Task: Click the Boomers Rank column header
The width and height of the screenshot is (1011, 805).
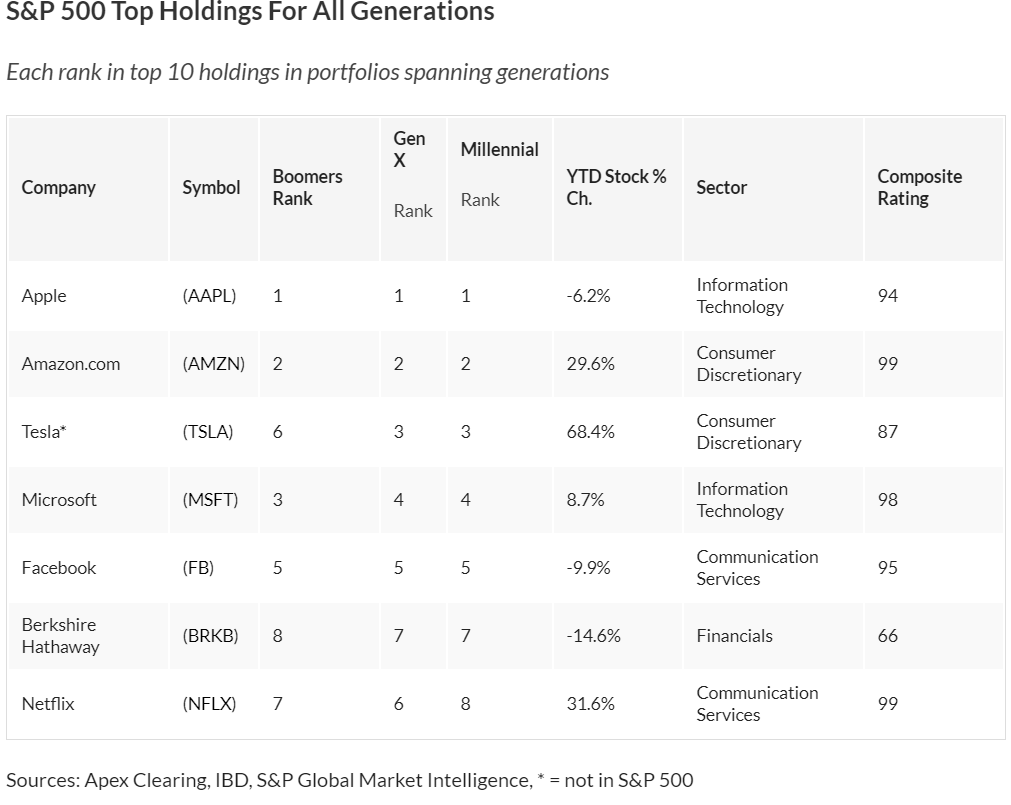Action: 307,188
